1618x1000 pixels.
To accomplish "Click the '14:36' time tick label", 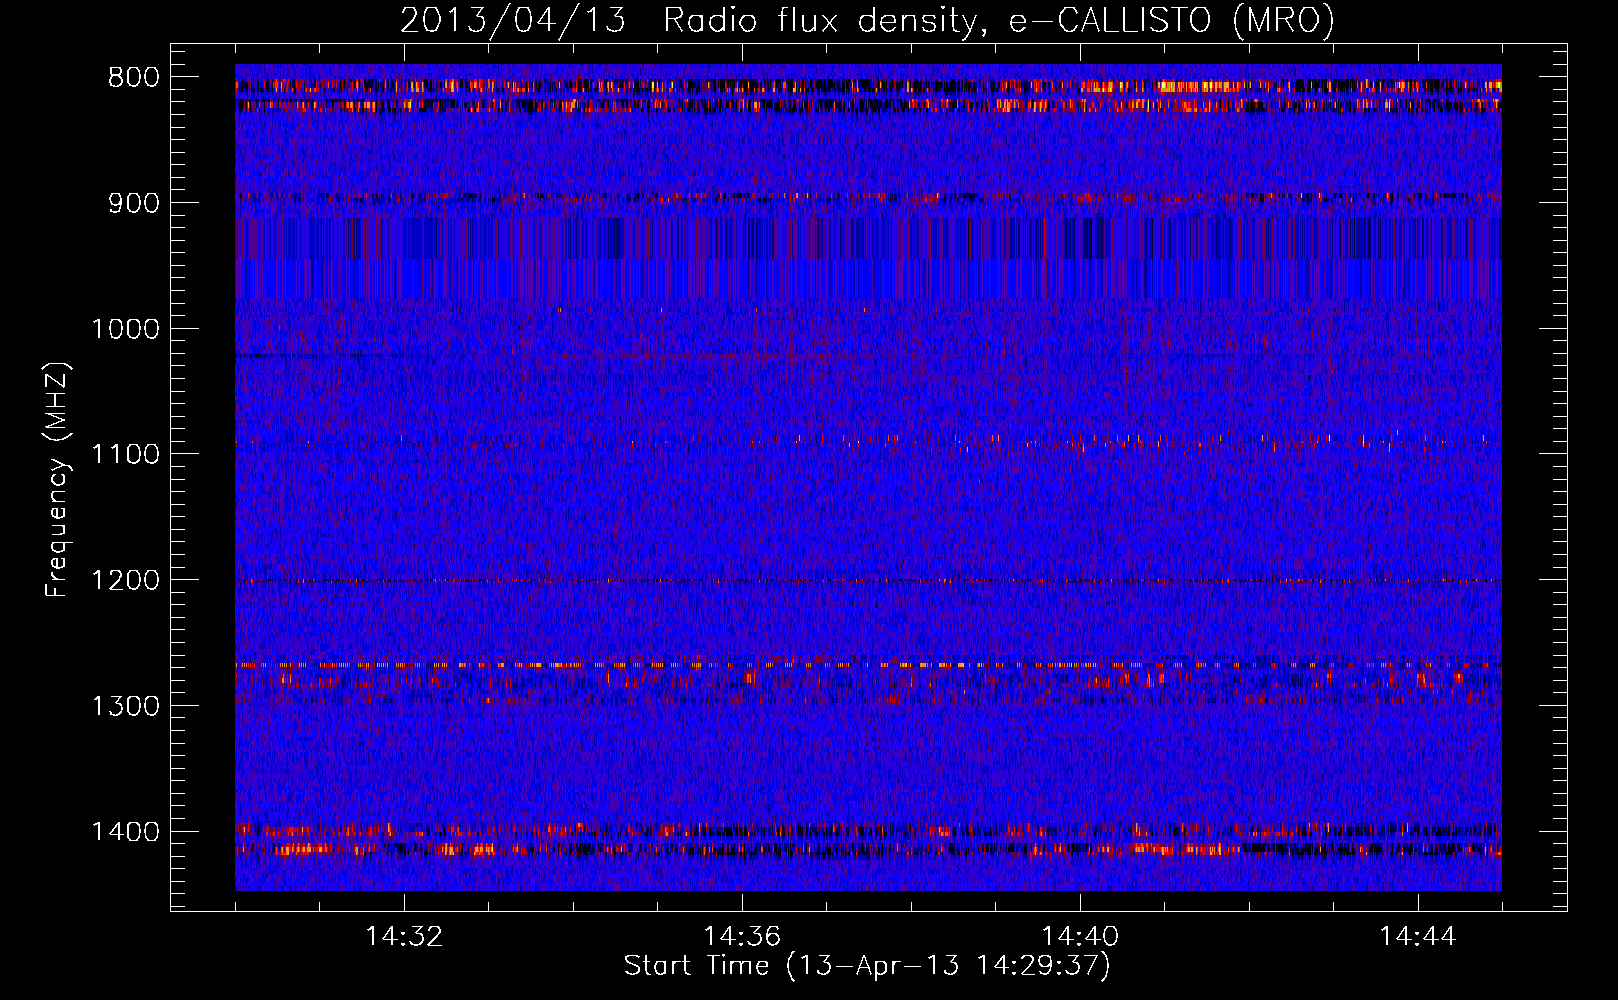I will (x=742, y=937).
